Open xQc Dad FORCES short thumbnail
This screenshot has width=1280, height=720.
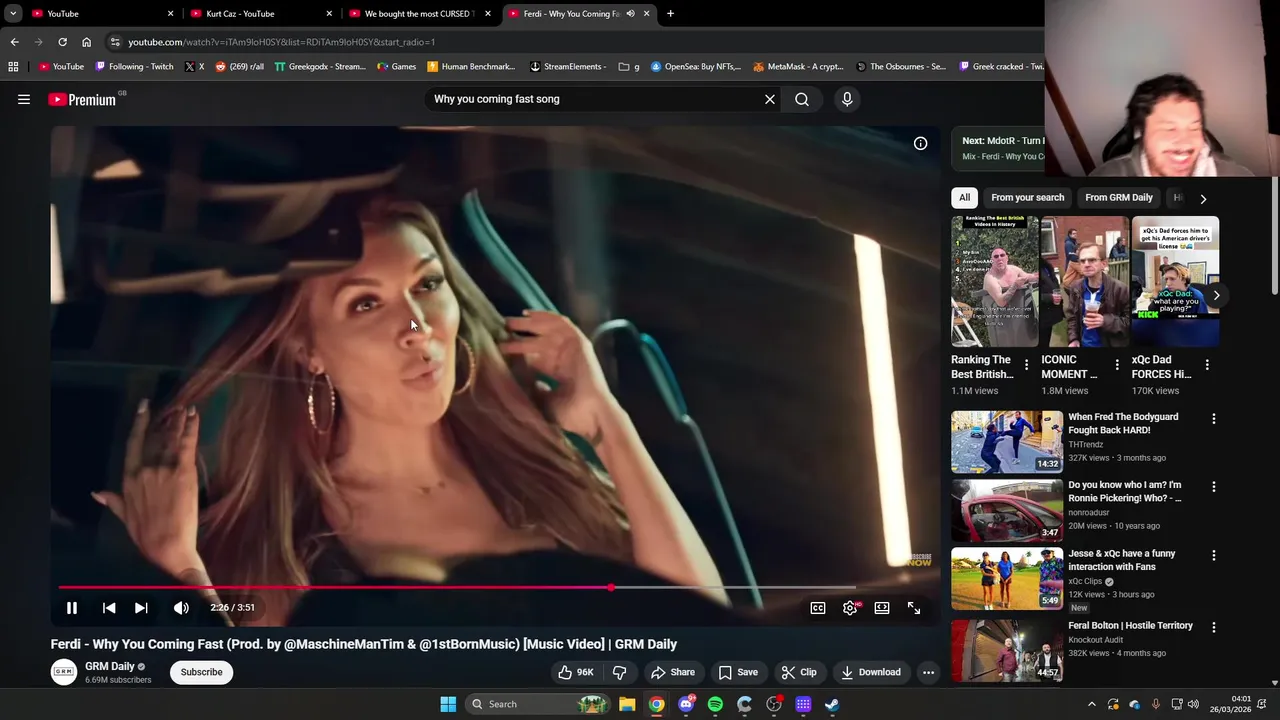(x=1175, y=281)
